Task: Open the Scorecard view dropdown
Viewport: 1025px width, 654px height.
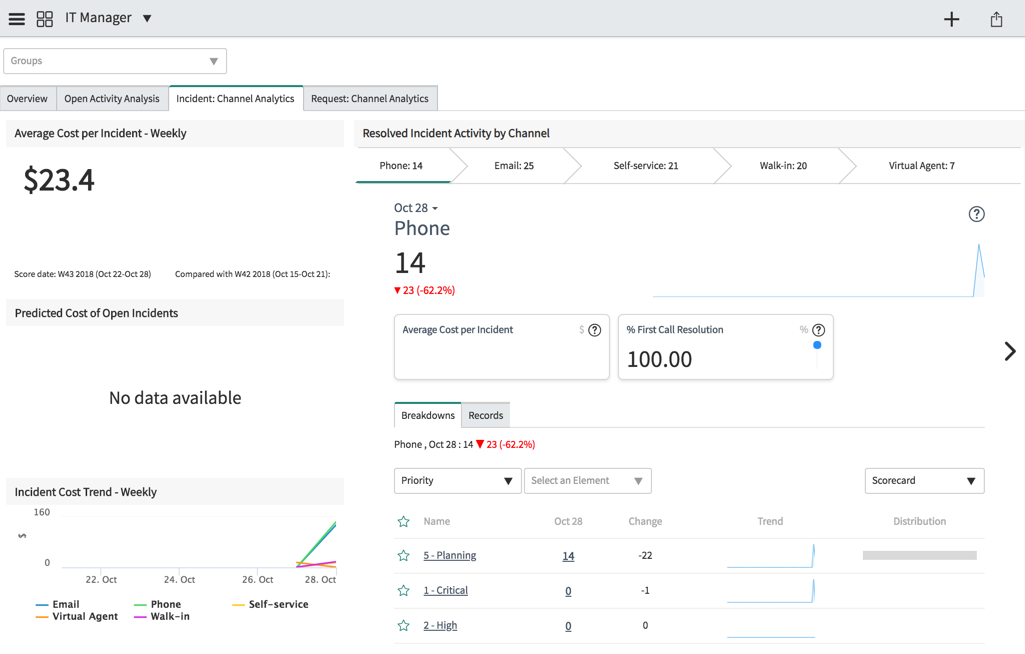Action: [x=924, y=481]
